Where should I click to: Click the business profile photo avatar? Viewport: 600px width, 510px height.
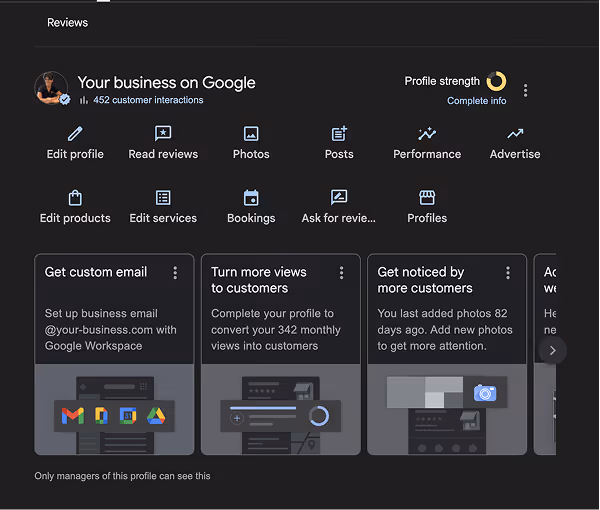51,88
